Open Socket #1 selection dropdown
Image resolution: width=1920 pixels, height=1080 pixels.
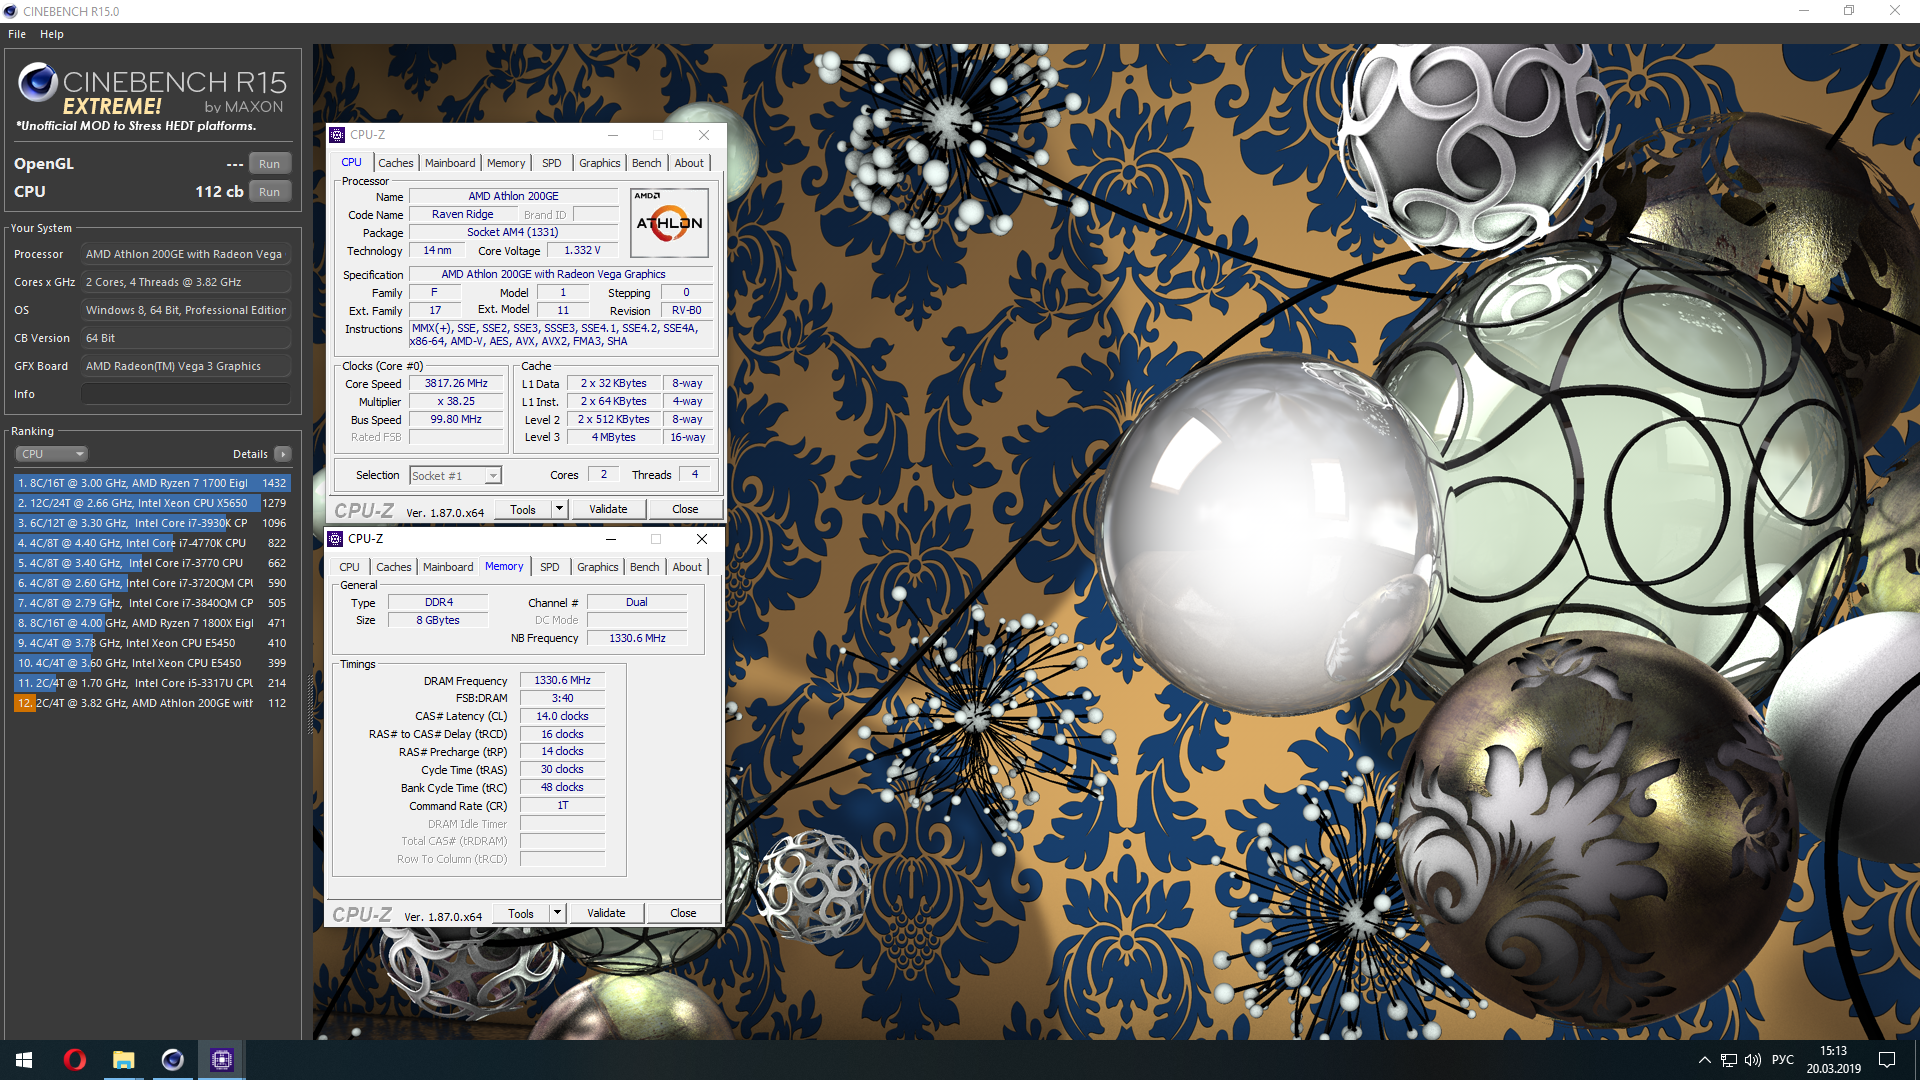[455, 476]
